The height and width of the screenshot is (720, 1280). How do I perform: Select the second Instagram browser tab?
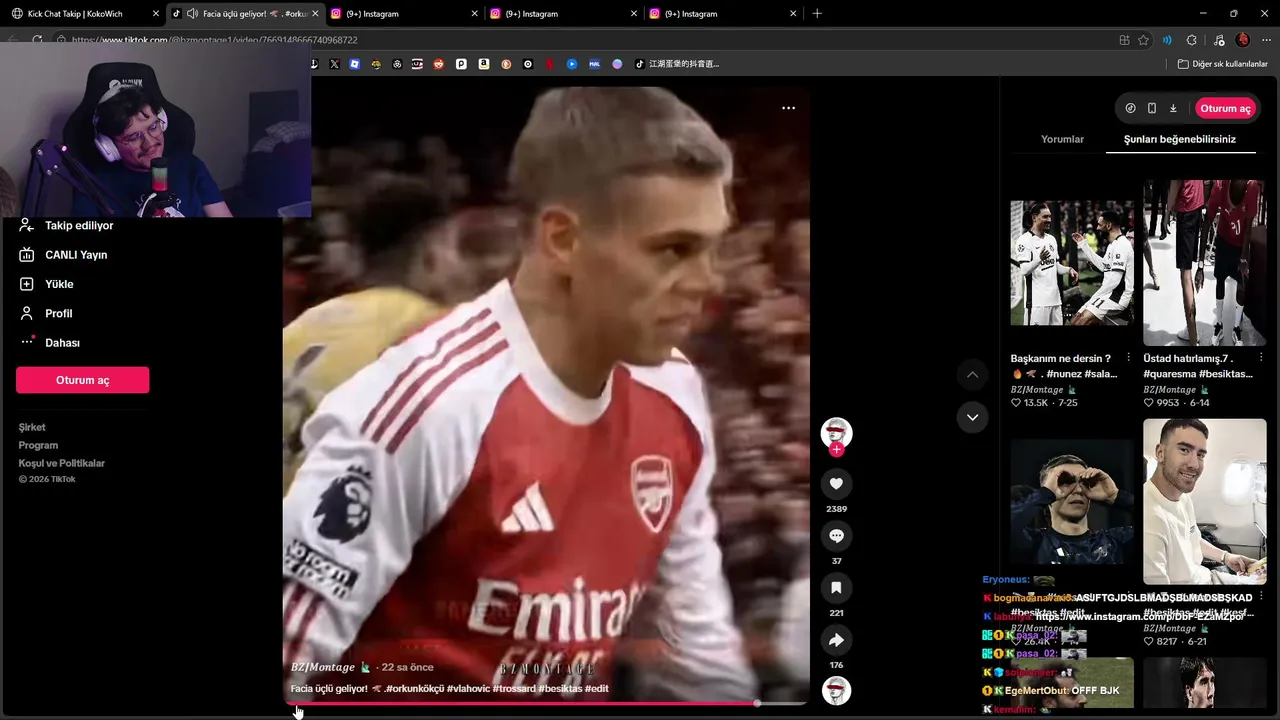pyautogui.click(x=563, y=14)
